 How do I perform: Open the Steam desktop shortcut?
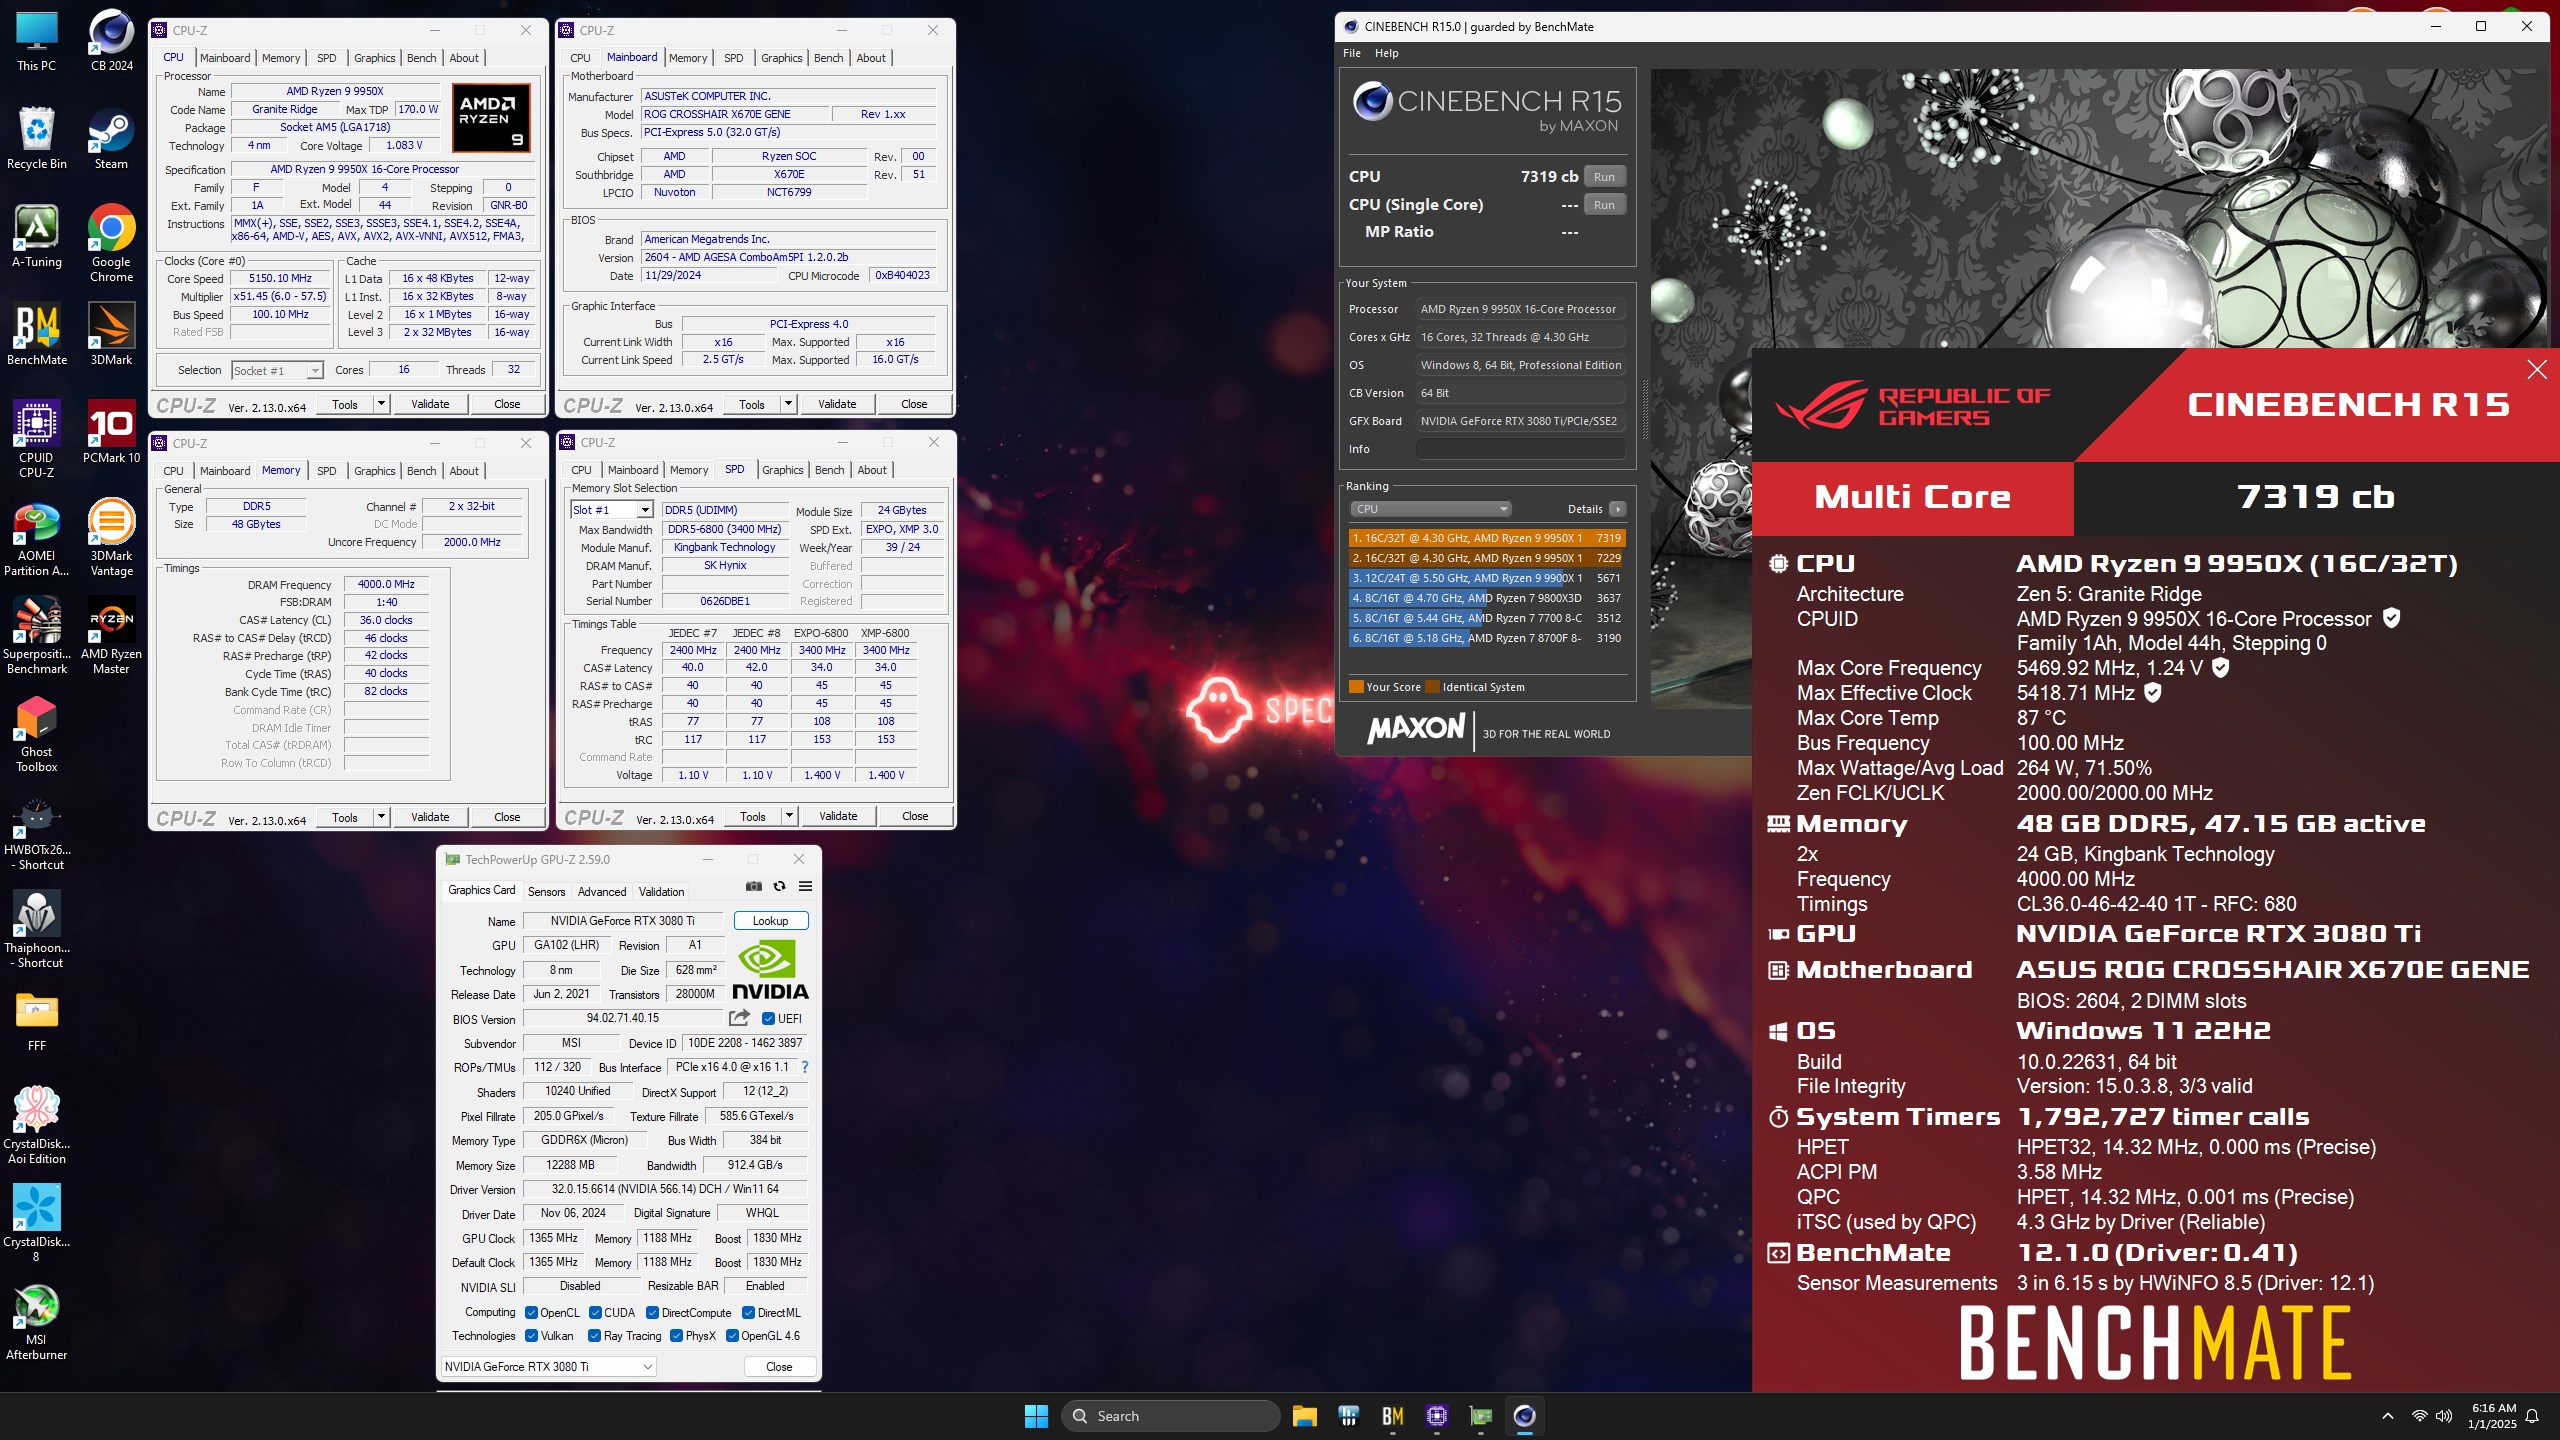coord(111,138)
